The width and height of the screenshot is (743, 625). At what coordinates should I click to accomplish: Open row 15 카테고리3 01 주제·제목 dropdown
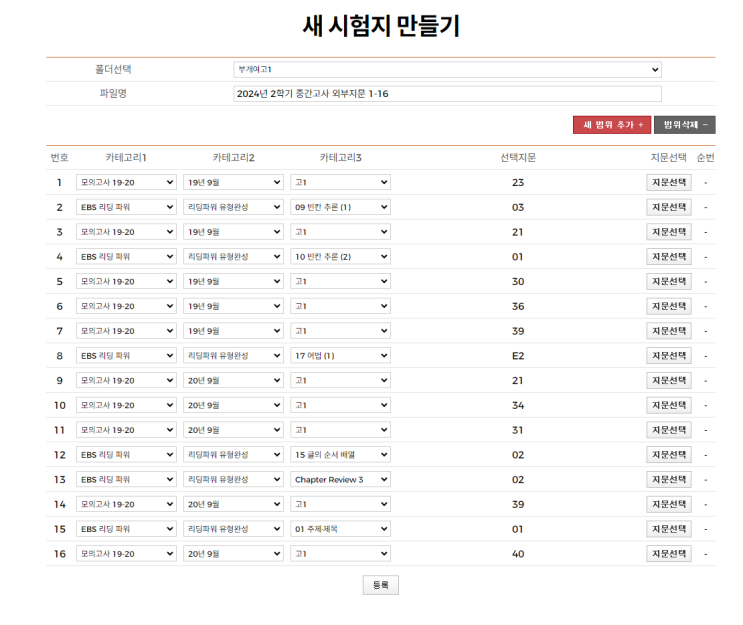click(340, 529)
